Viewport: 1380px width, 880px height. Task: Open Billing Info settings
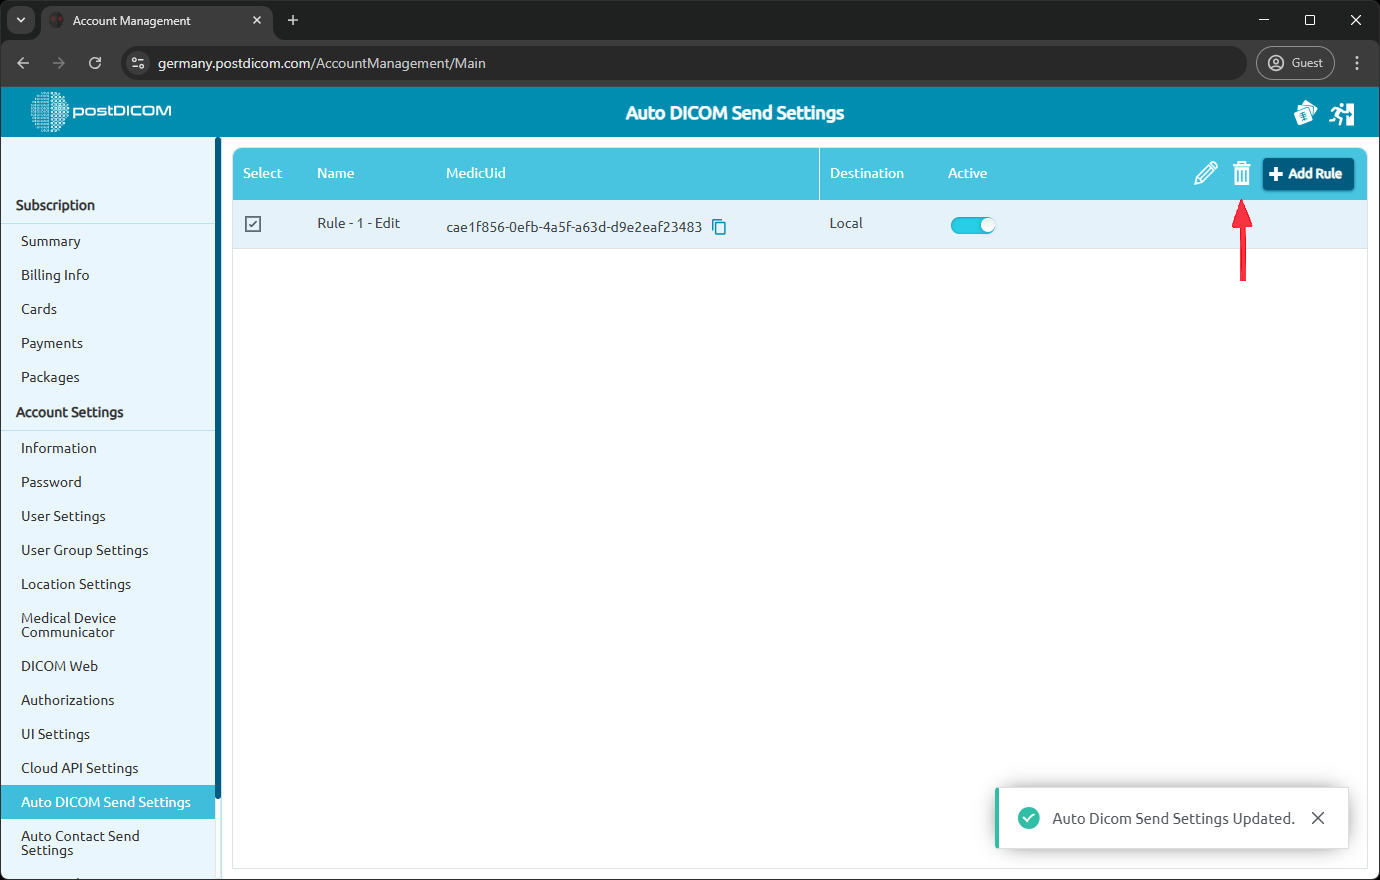(55, 274)
